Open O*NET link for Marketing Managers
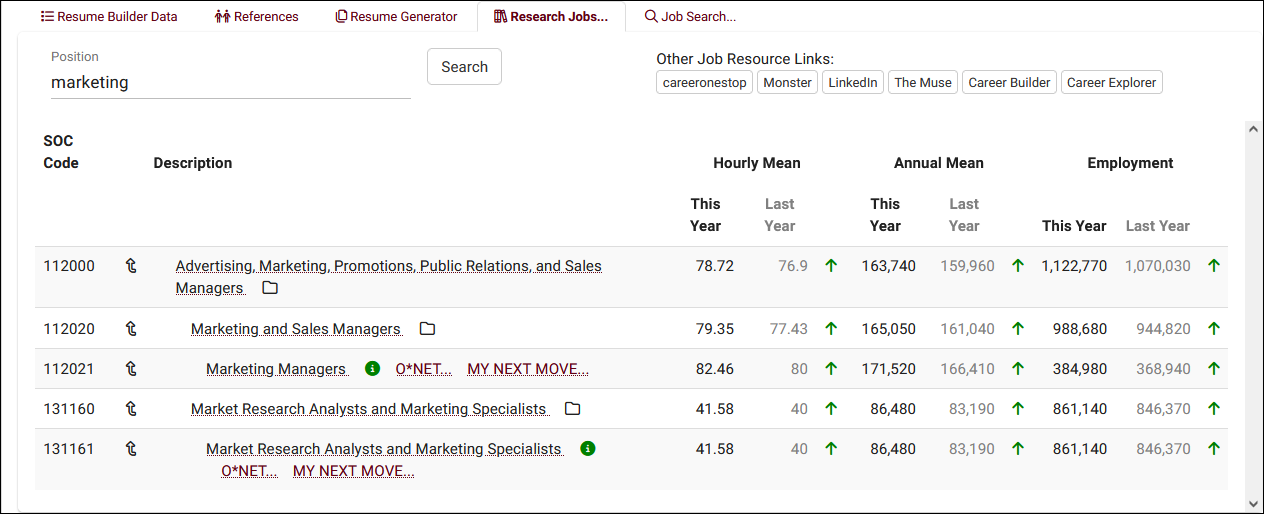This screenshot has height=514, width=1264. pos(423,369)
